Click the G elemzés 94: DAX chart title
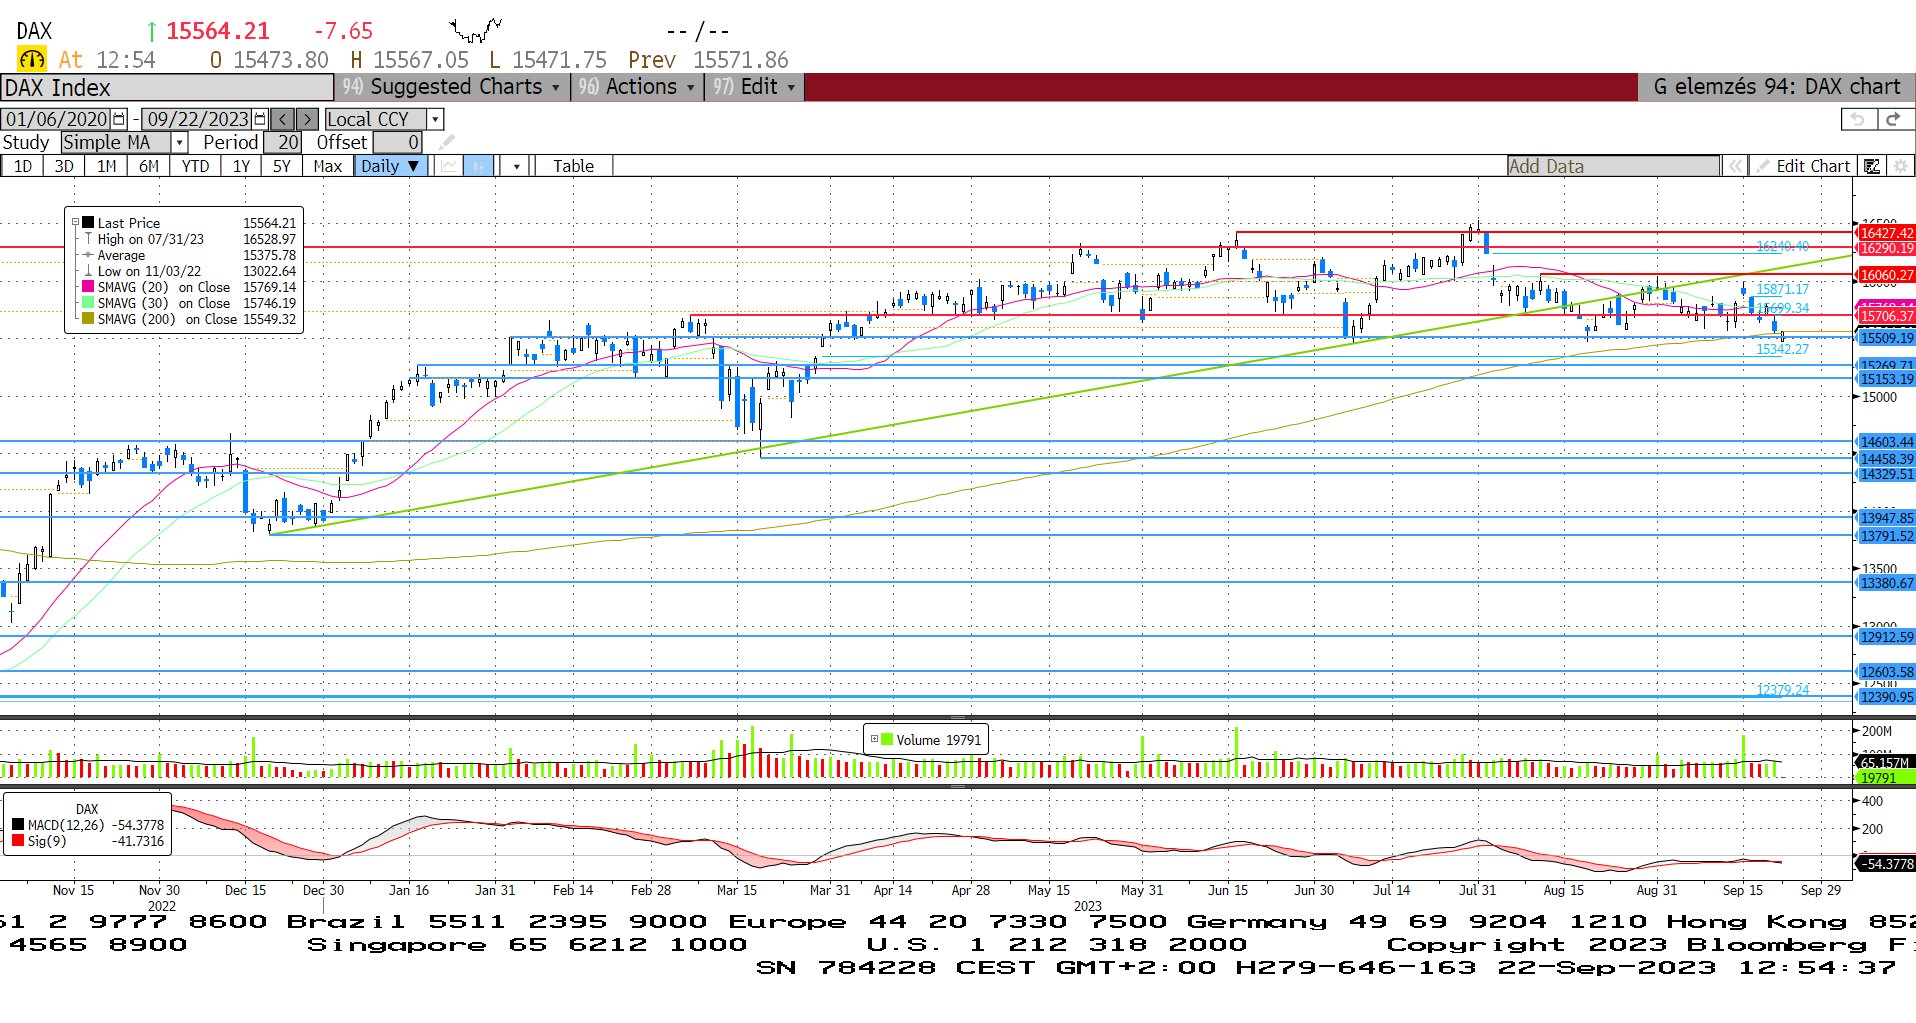Viewport: 1916px width, 1023px height. pos(1776,87)
